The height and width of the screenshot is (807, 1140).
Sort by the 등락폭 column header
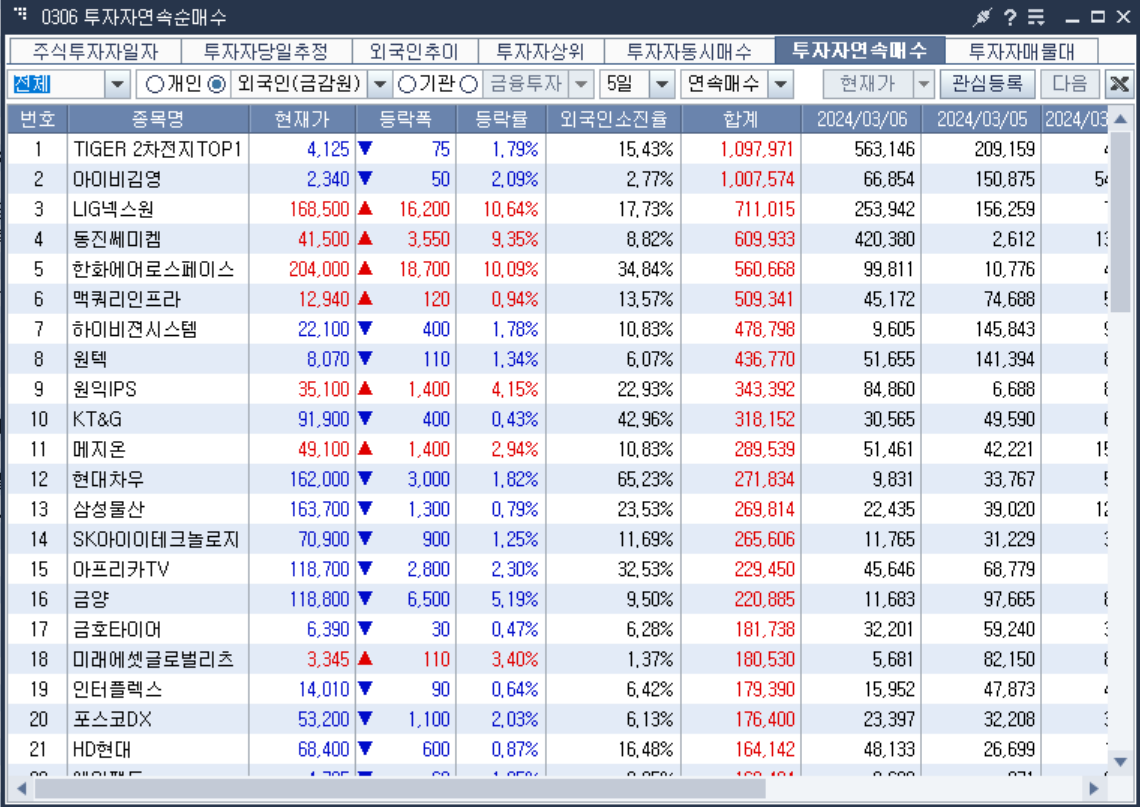point(406,119)
